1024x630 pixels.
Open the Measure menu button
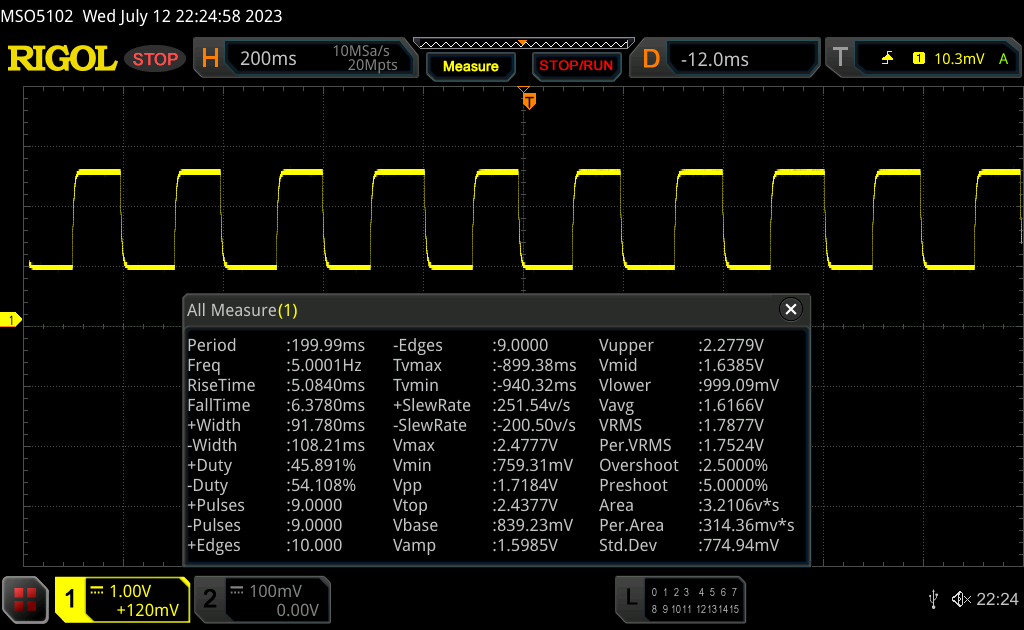(470, 66)
